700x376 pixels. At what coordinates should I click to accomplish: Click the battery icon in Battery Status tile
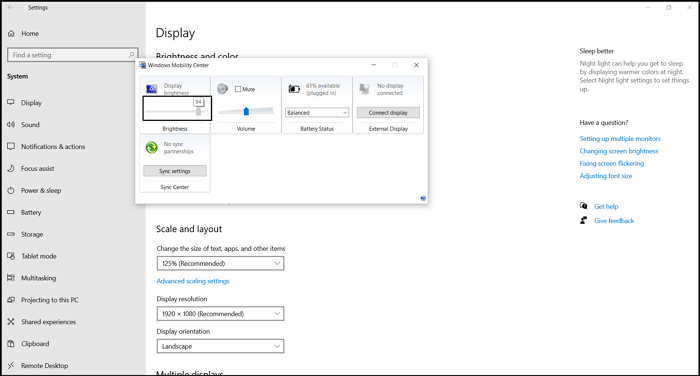pyautogui.click(x=294, y=89)
